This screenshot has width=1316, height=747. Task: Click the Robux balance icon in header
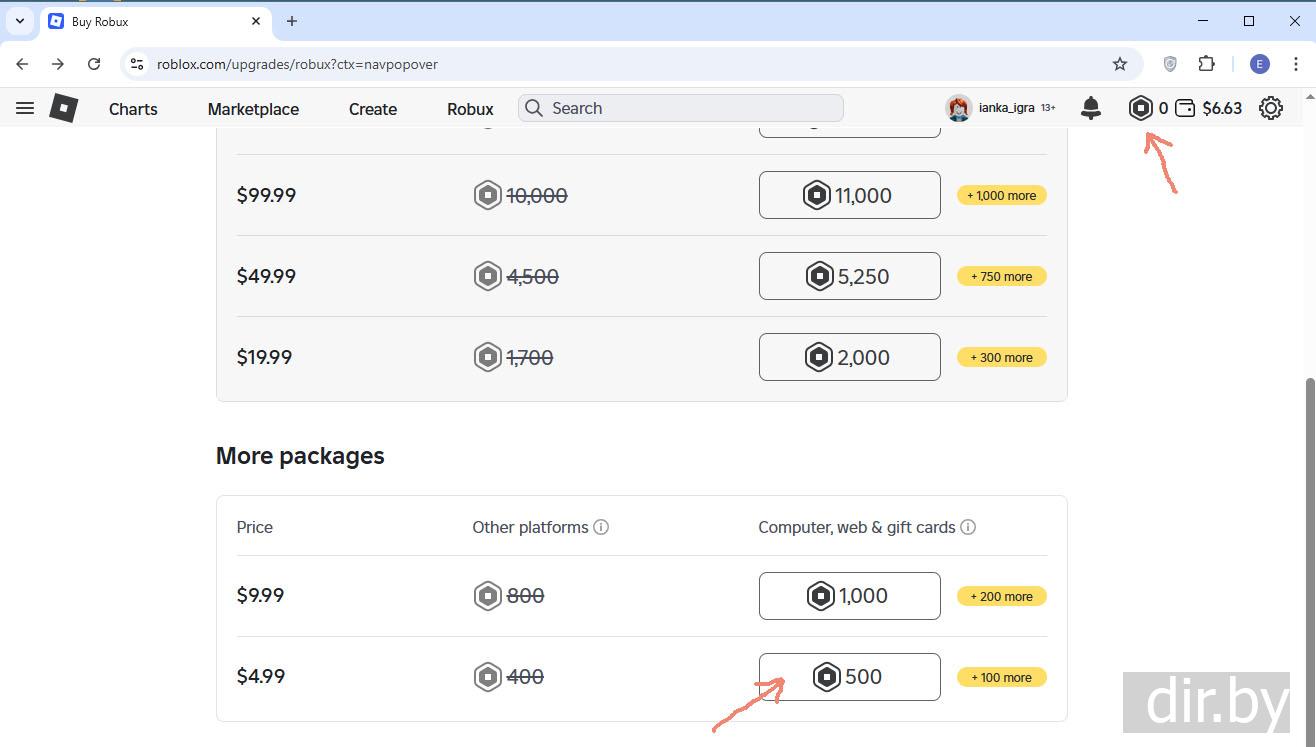[1141, 108]
